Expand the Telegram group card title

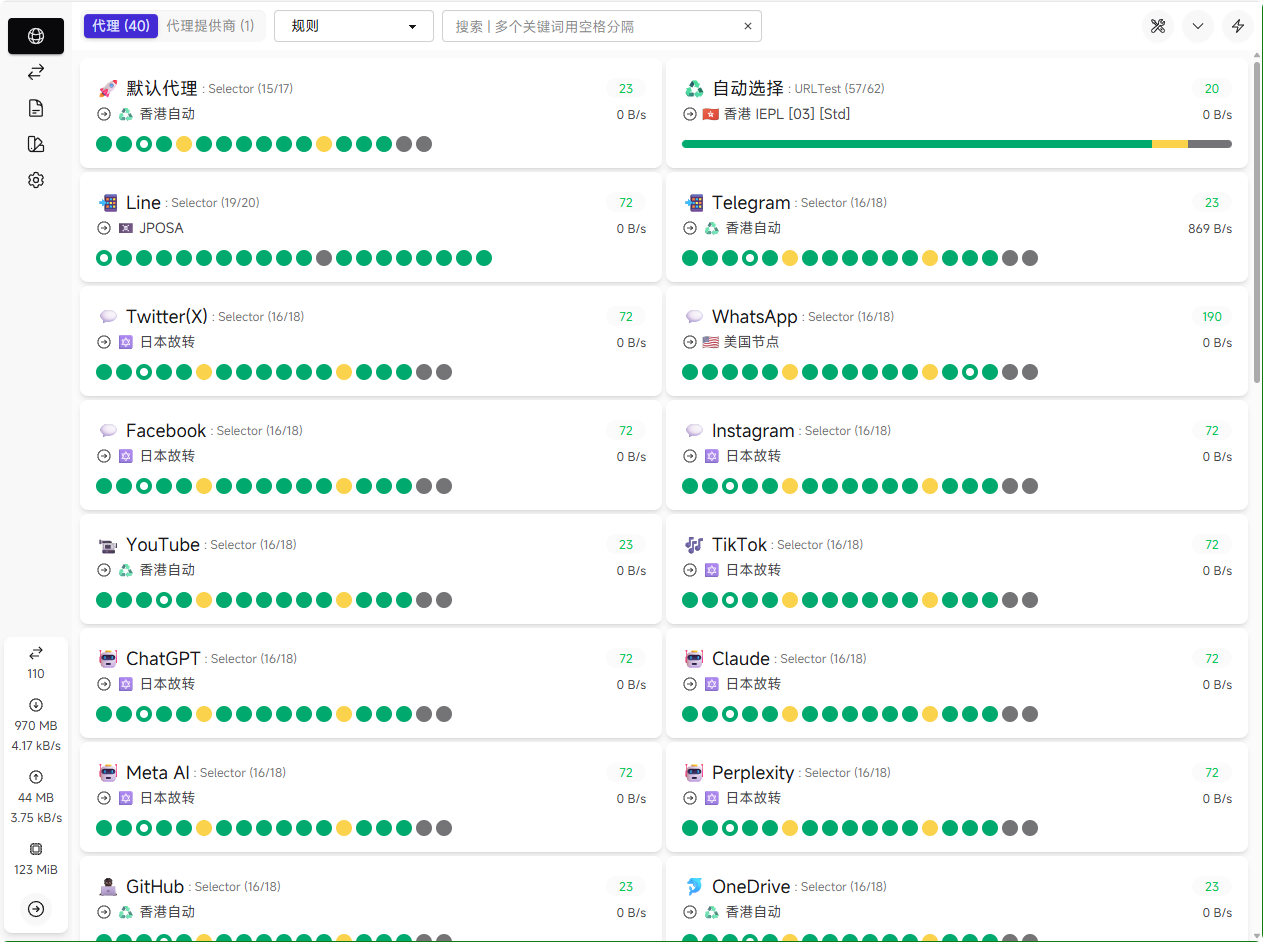click(x=751, y=203)
